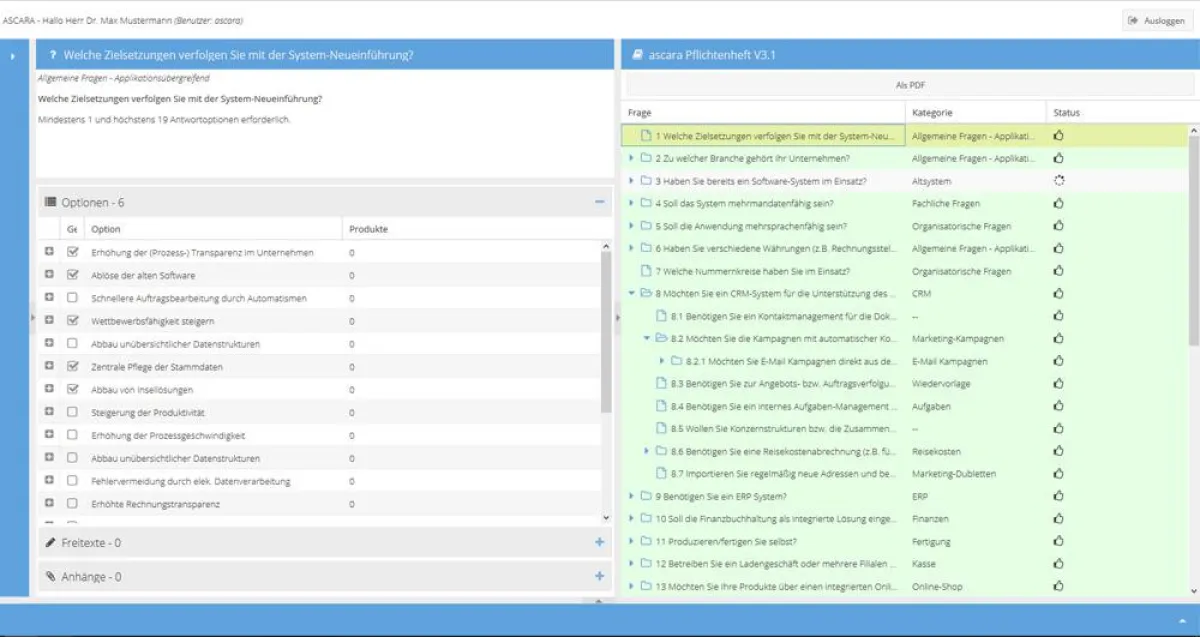Click the loading status icon for question 3

click(x=1058, y=181)
